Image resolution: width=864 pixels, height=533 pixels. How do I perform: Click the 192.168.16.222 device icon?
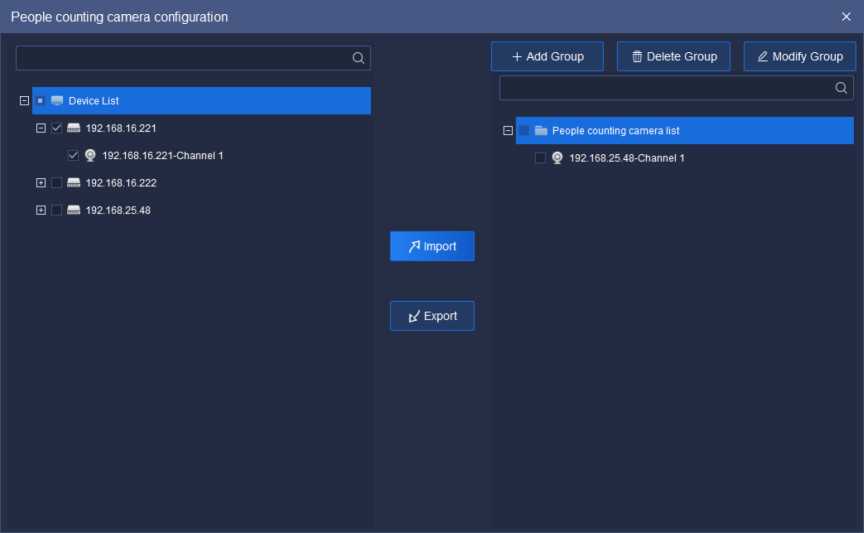[73, 183]
